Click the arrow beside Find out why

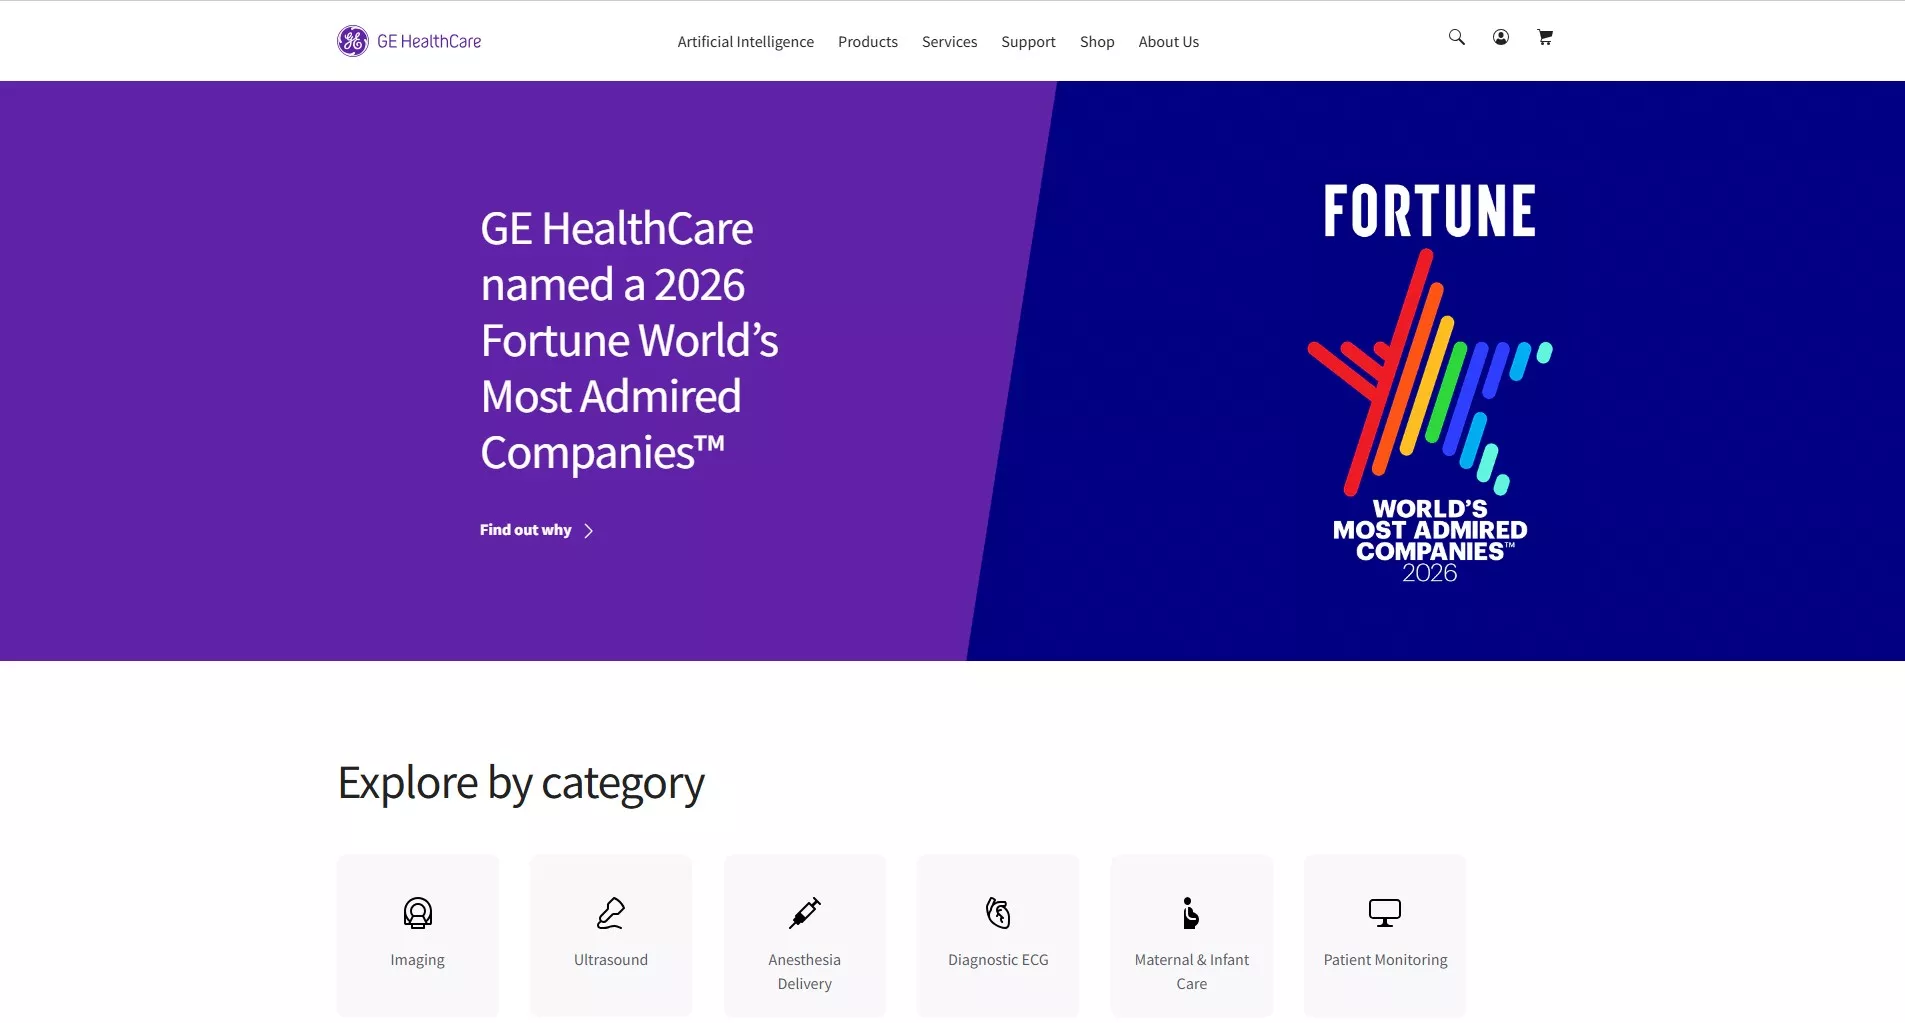point(588,530)
